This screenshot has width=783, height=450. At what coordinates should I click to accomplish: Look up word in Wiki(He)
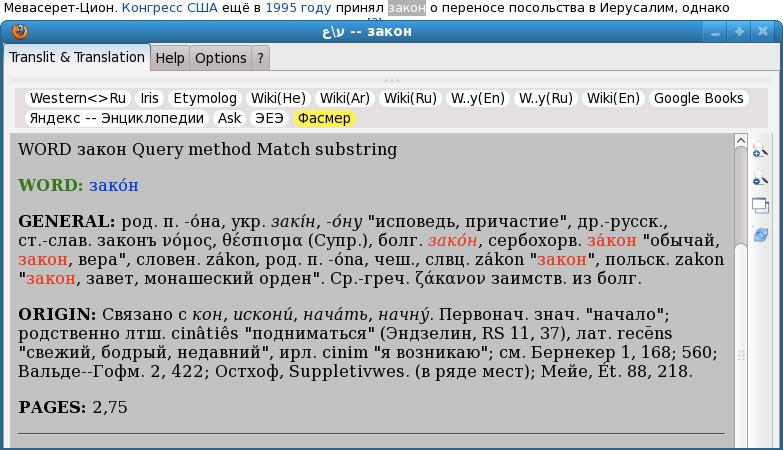pyautogui.click(x=278, y=98)
